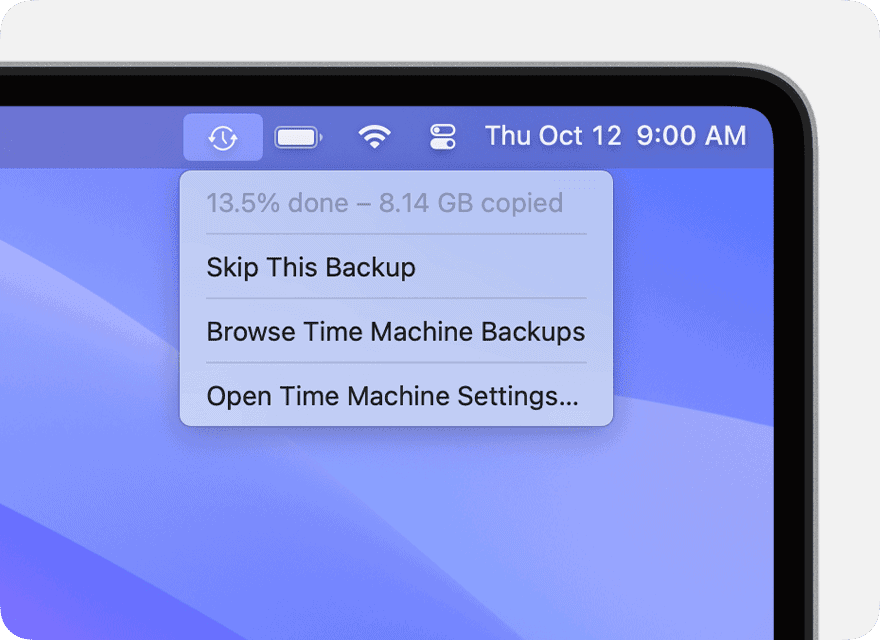Collapse the Time Machine dropdown via its highlighted icon

coord(223,138)
